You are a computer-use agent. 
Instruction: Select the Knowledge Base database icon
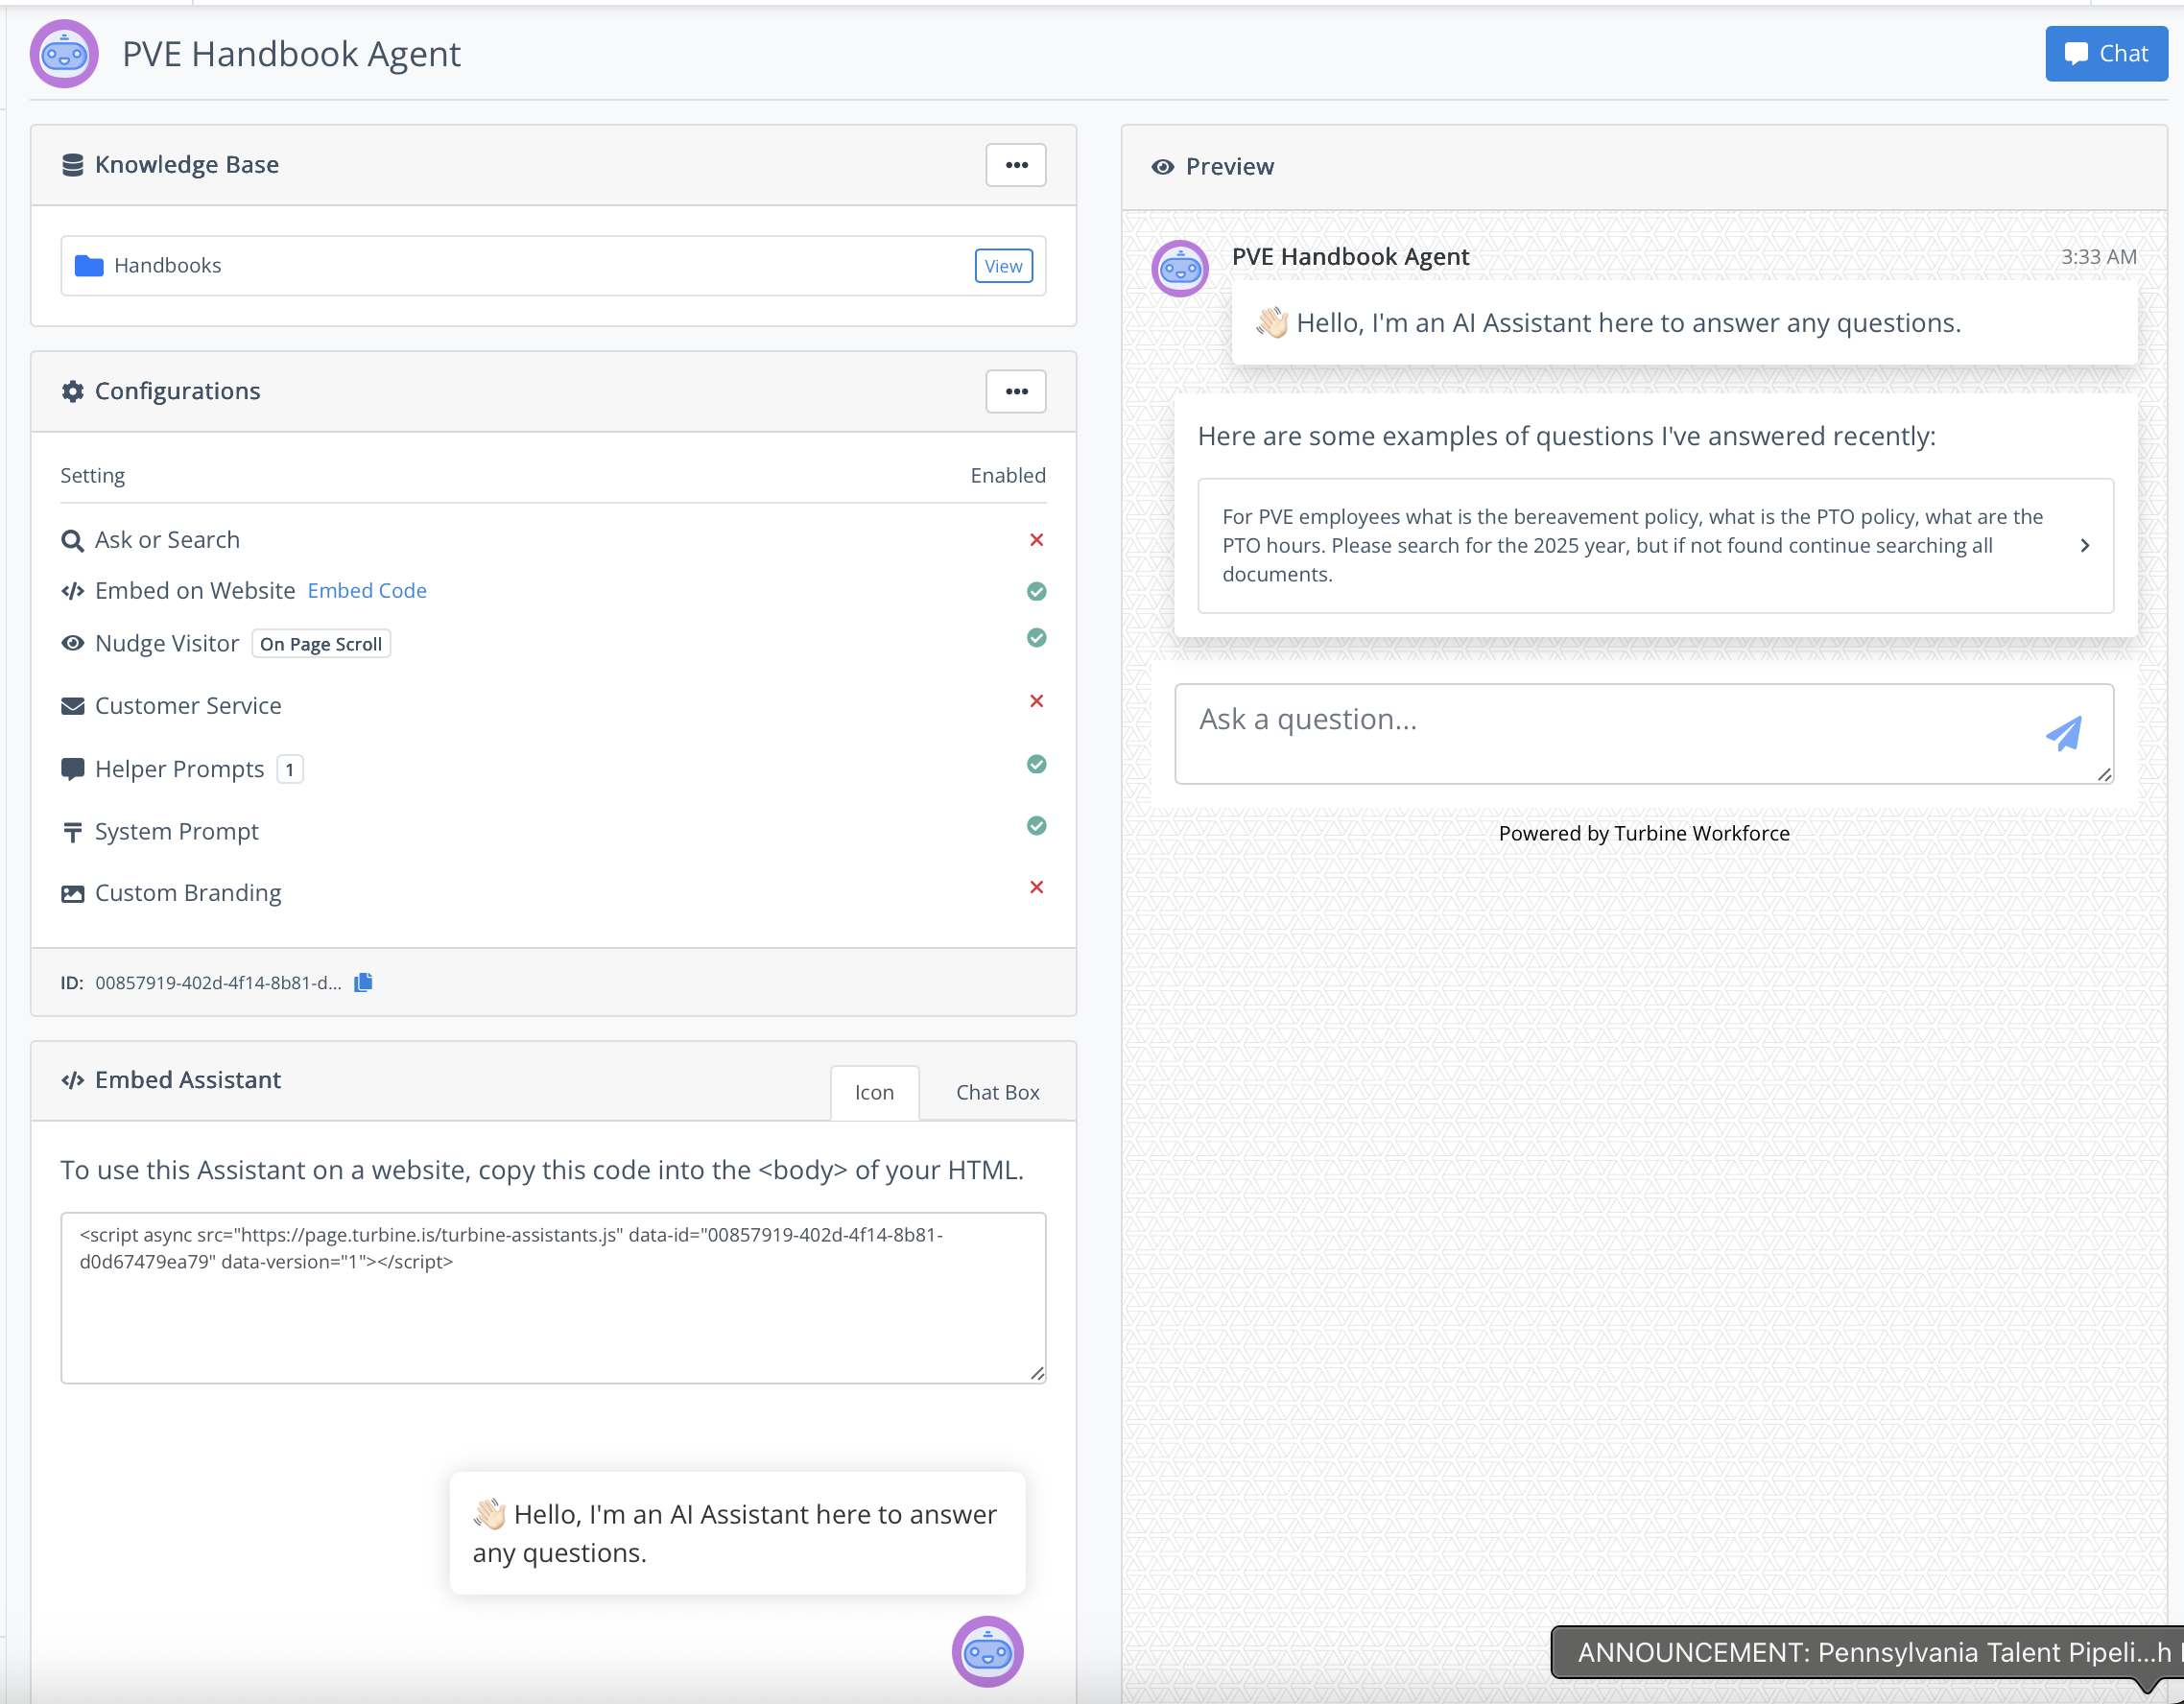(72, 164)
